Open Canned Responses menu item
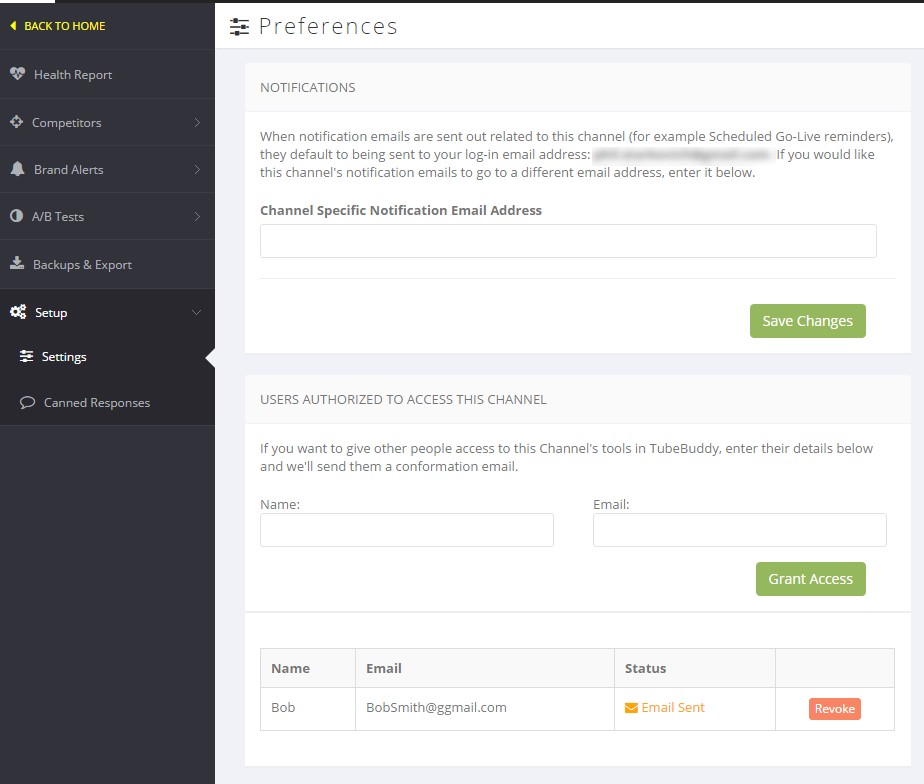This screenshot has height=784, width=924. (x=96, y=403)
